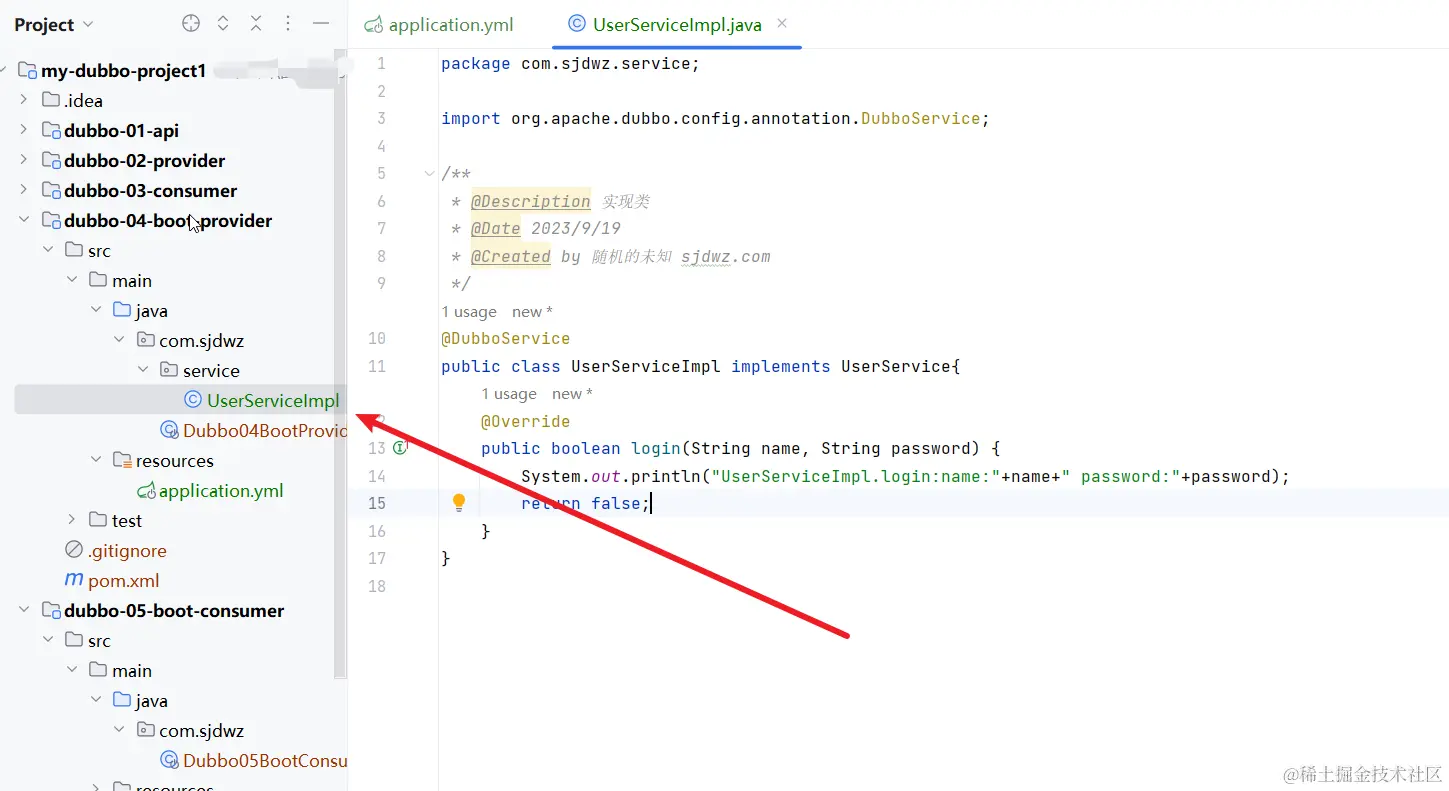Click the System.out.println statement on line 14
The image size is (1449, 791).
(905, 476)
